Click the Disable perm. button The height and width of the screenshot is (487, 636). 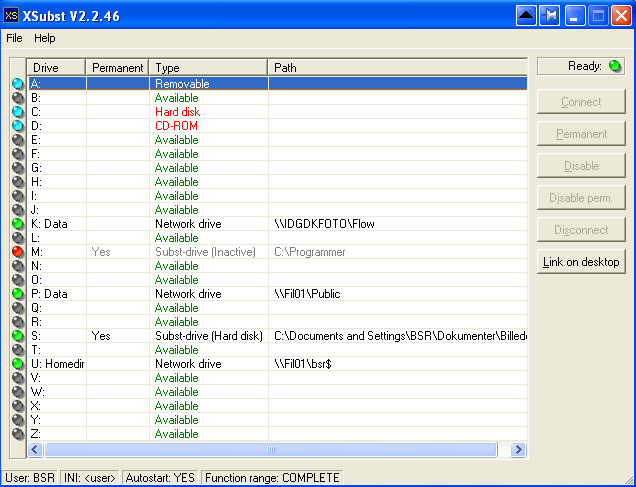581,198
